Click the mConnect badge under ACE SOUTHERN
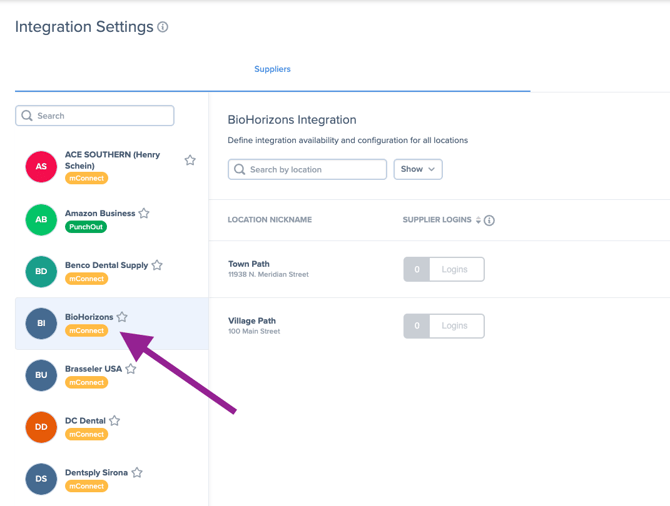670x506 pixels. tap(86, 178)
